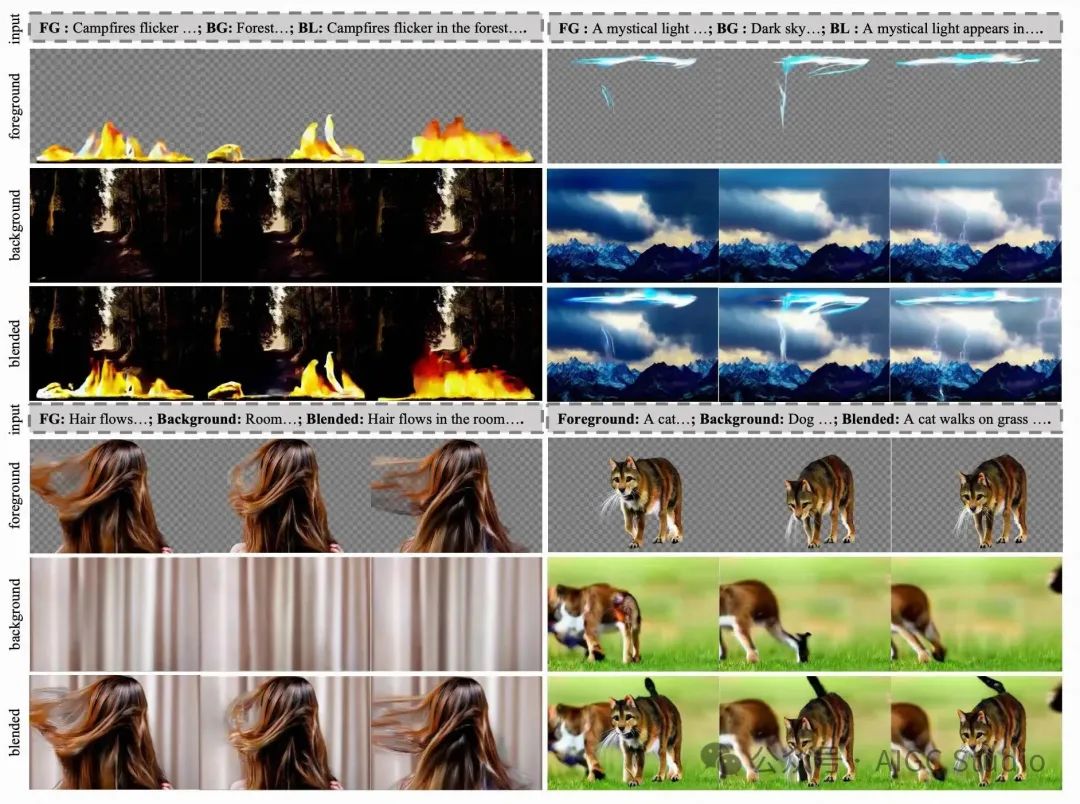Click the "foreground" label beside the campfire row
The image size is (1080, 804).
tap(15, 106)
